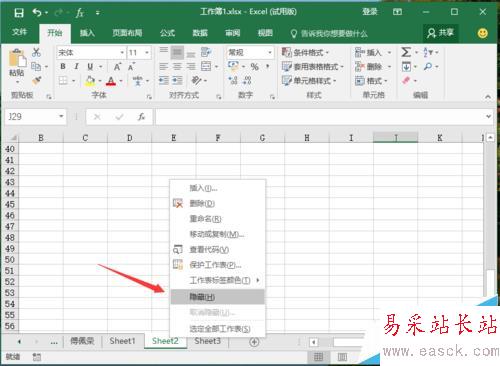
Task: Click Find and Select magnifier icon
Action: click(428, 67)
